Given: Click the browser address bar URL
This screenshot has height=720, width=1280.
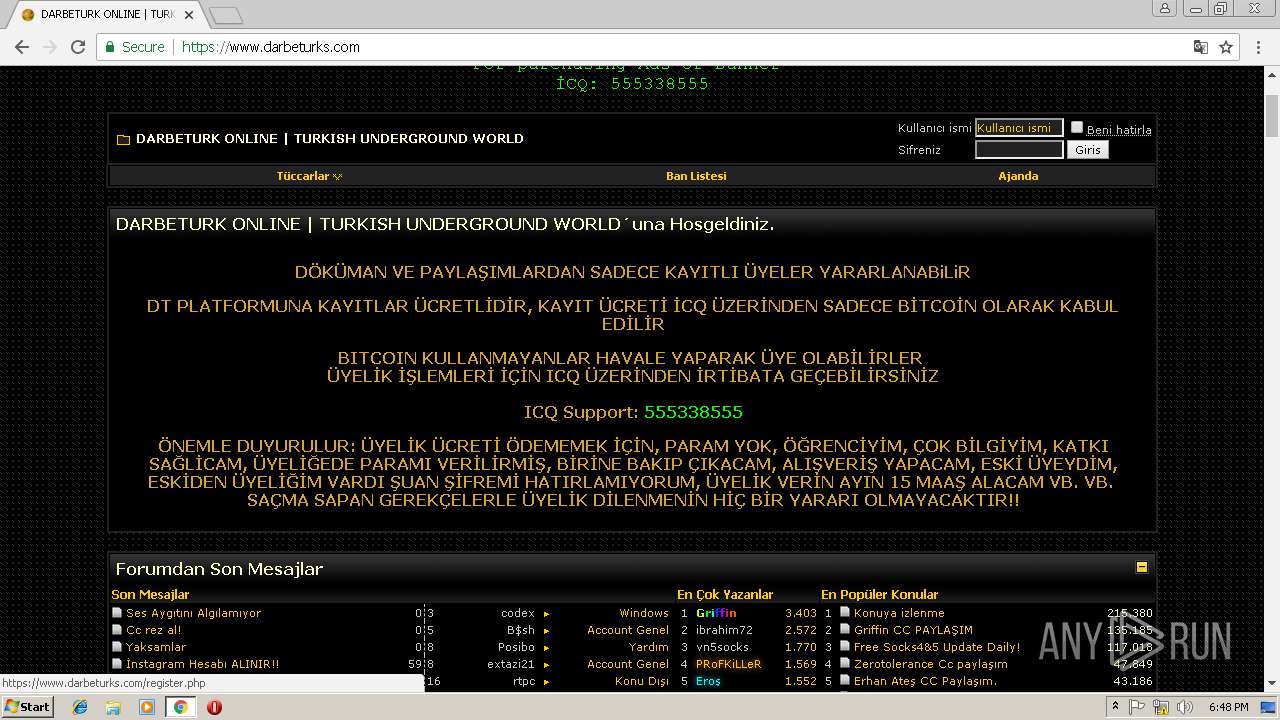Looking at the screenshot, I should click(271, 47).
